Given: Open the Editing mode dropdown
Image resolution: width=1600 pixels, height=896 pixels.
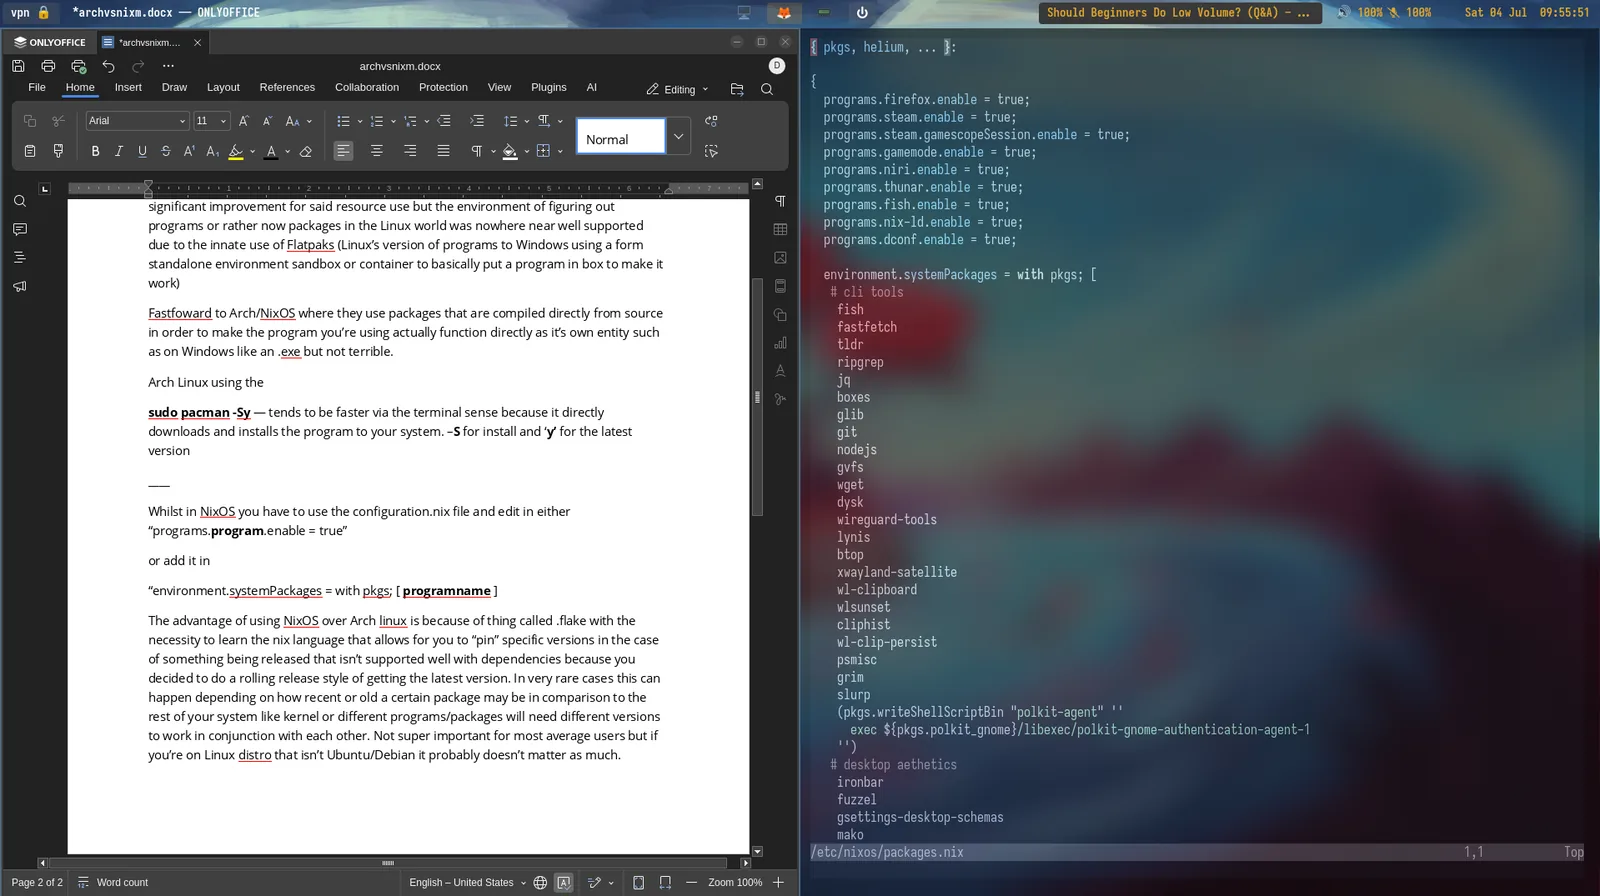Looking at the screenshot, I should 678,89.
